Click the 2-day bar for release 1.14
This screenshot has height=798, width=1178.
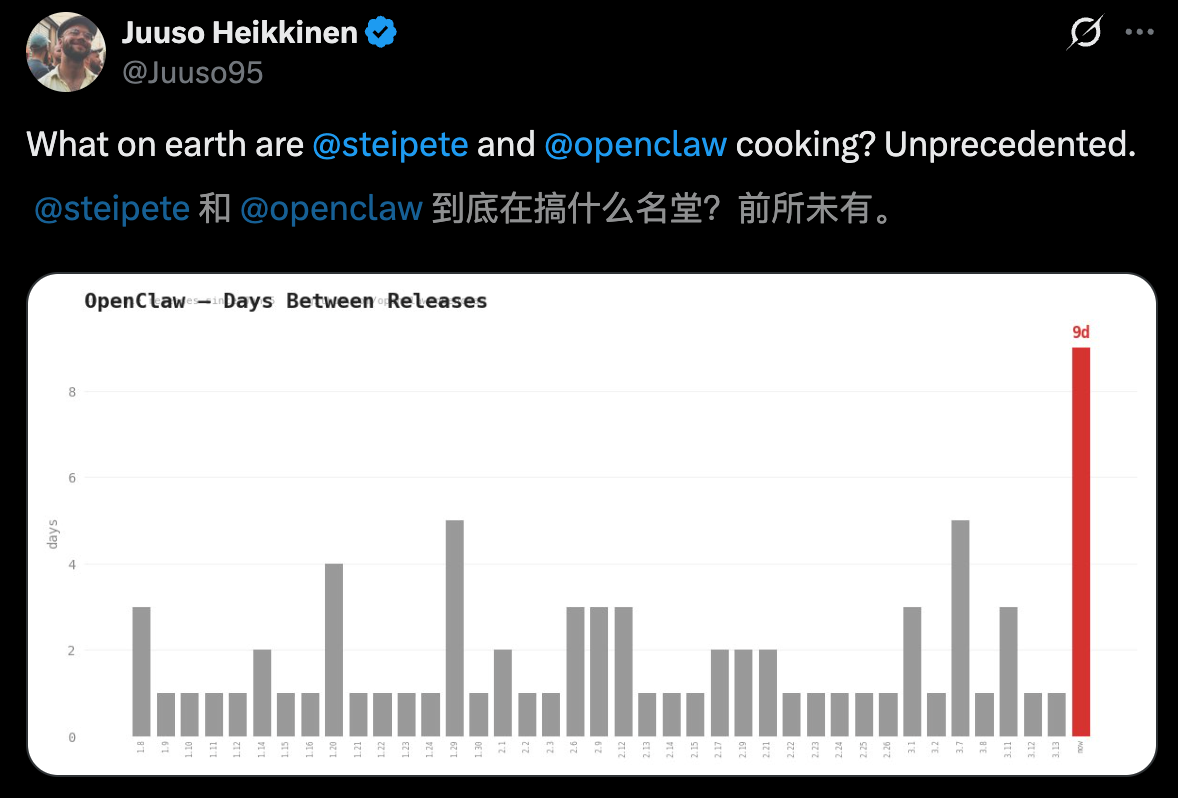tap(262, 693)
